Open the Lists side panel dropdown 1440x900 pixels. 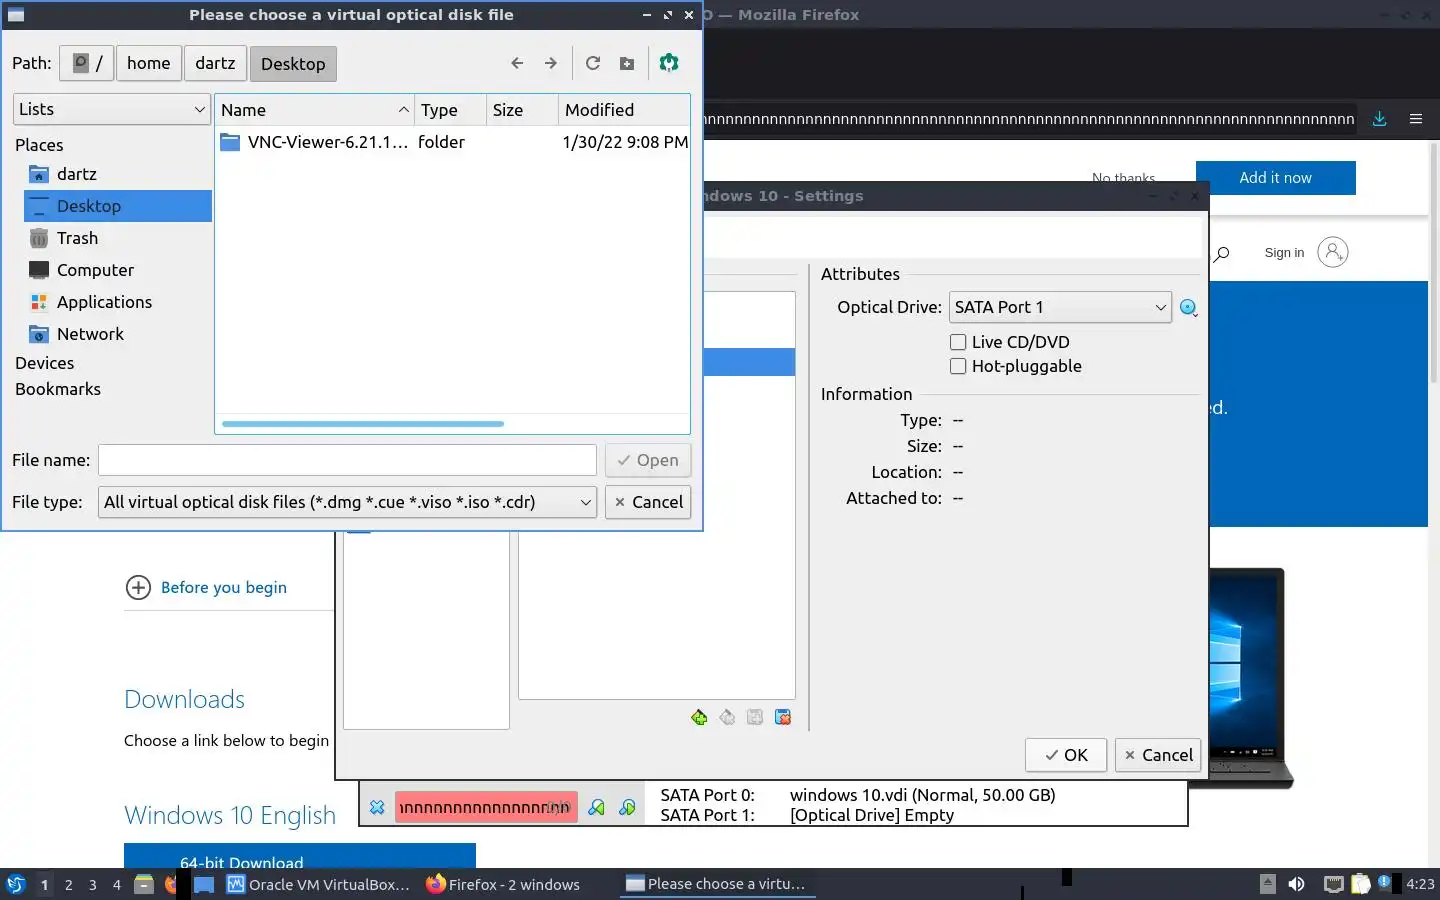click(x=112, y=109)
